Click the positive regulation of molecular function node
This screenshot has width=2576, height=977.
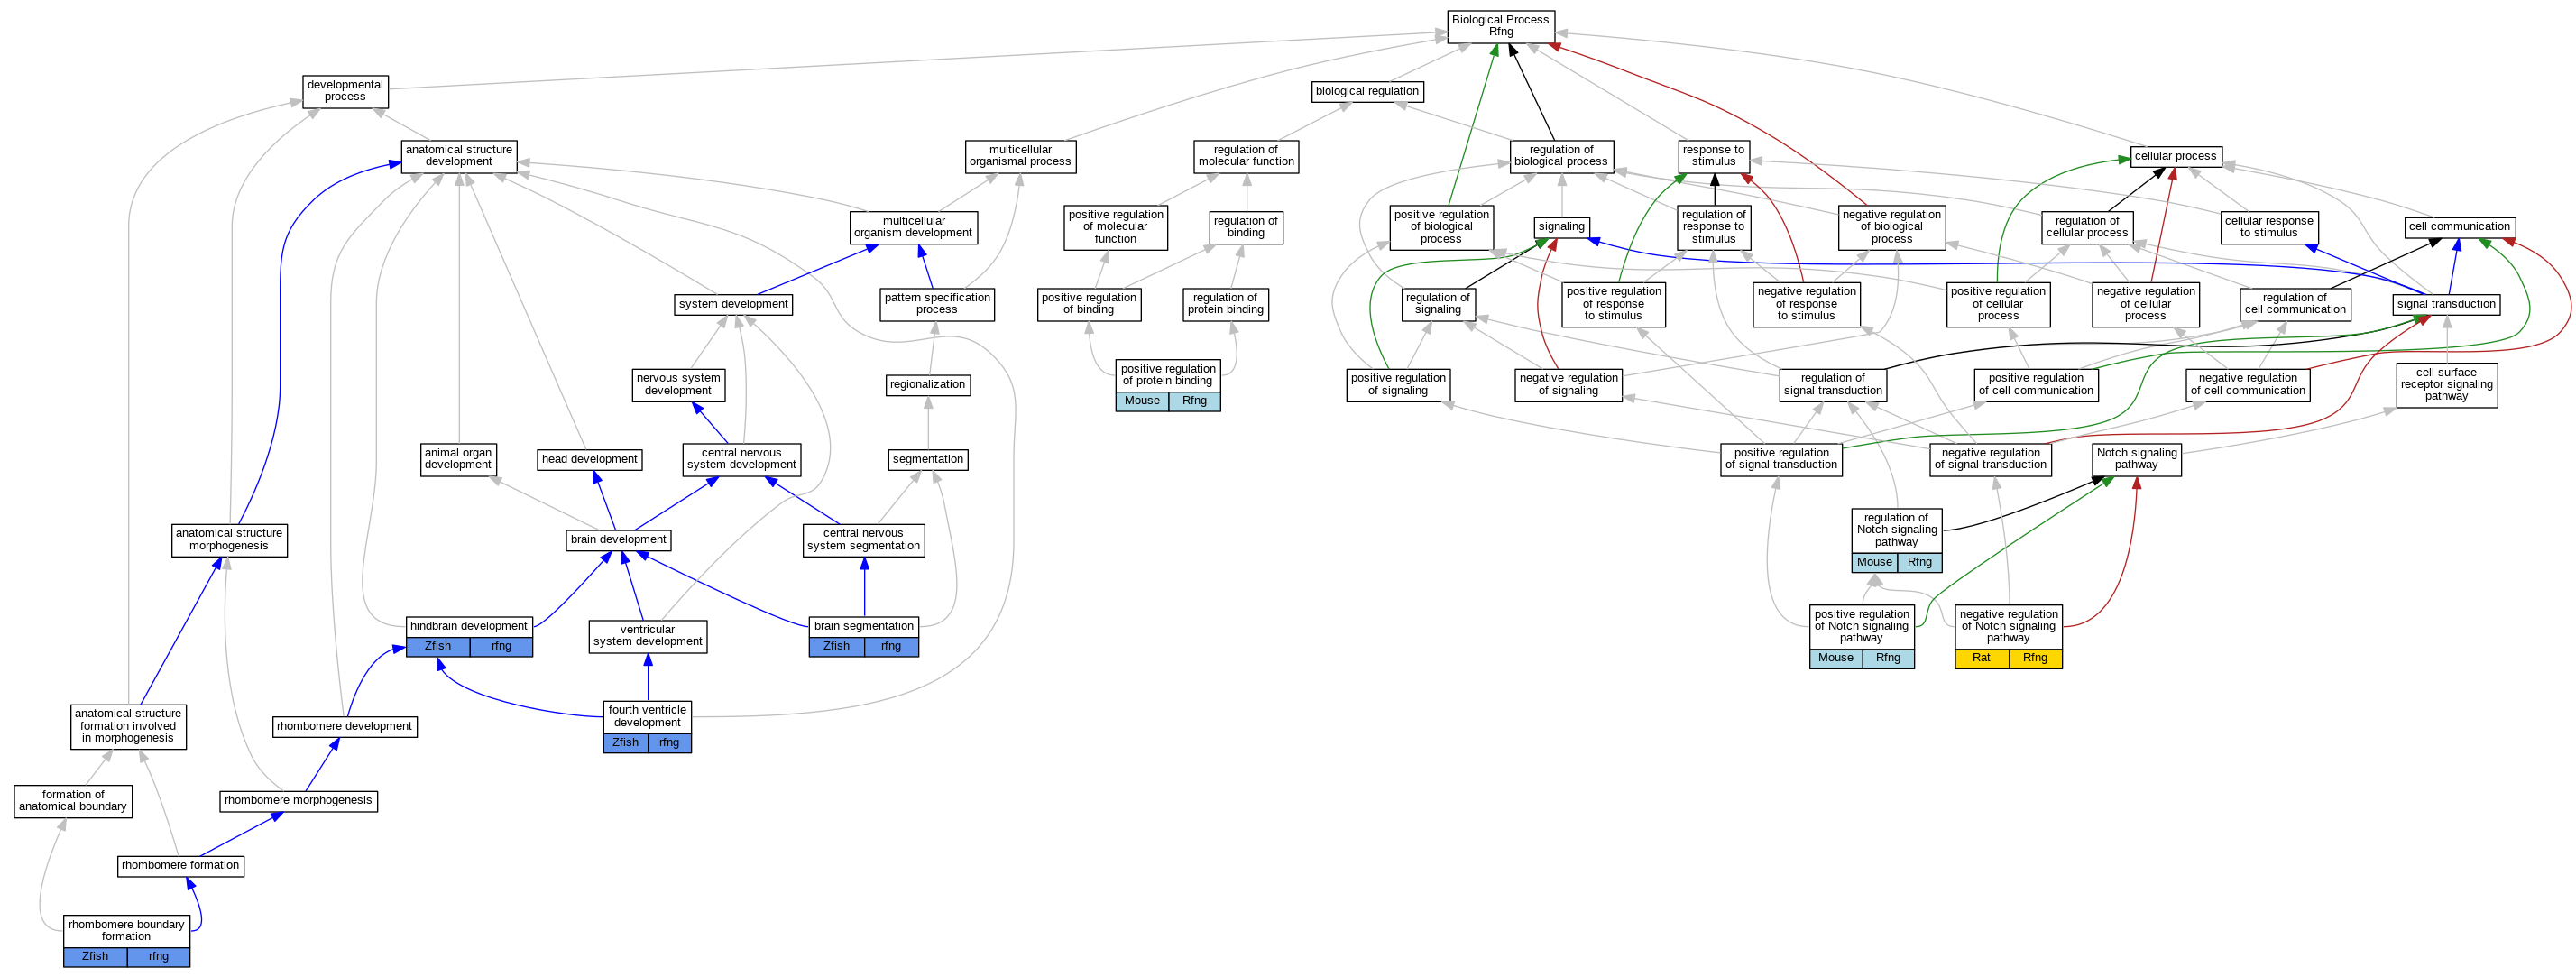pos(1116,227)
